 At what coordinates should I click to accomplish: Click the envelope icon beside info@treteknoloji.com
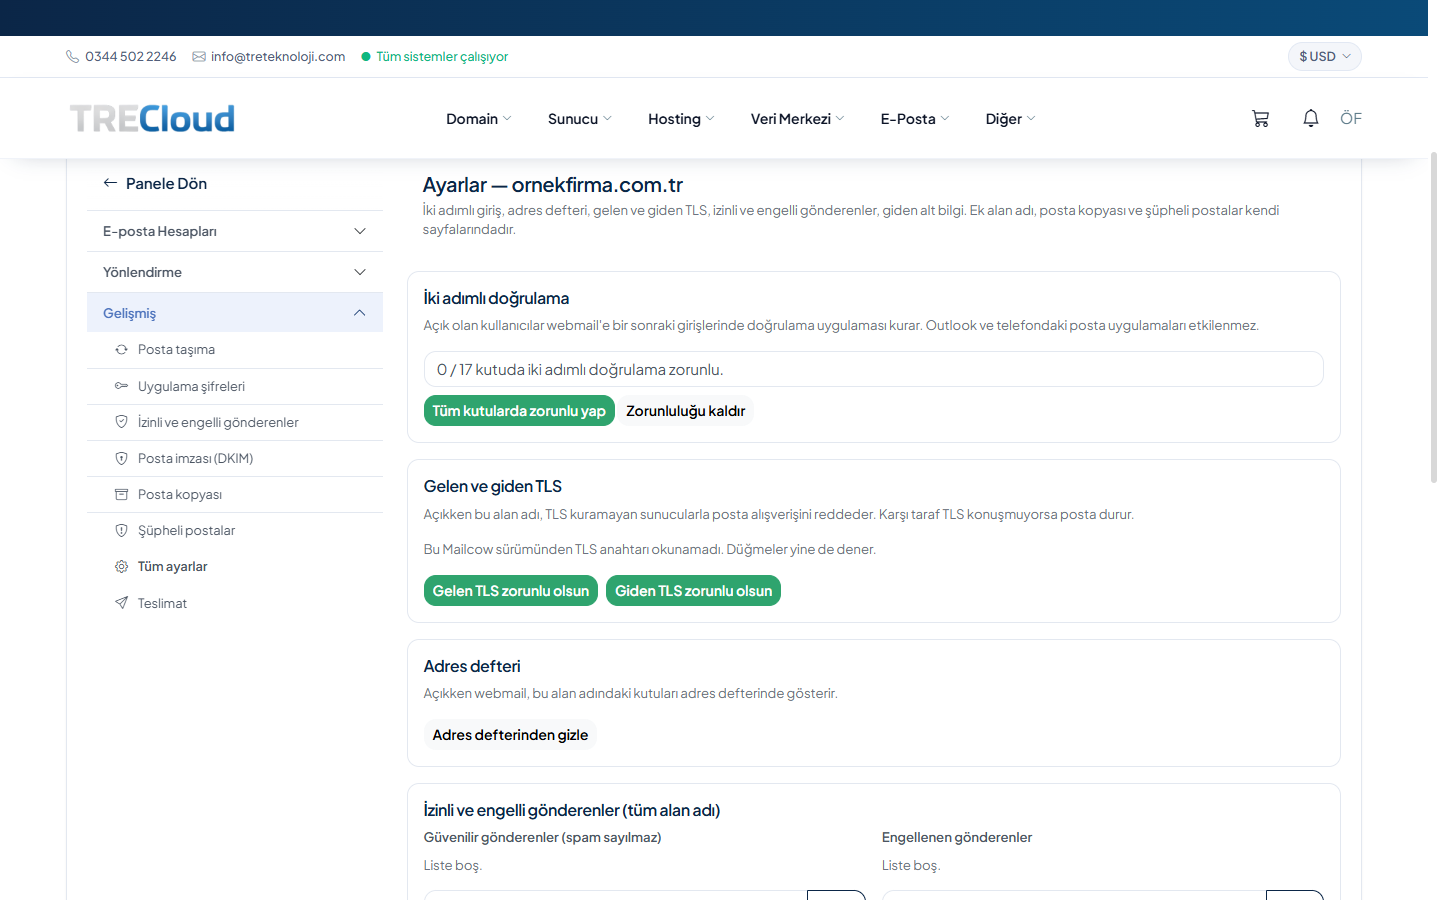click(x=199, y=57)
